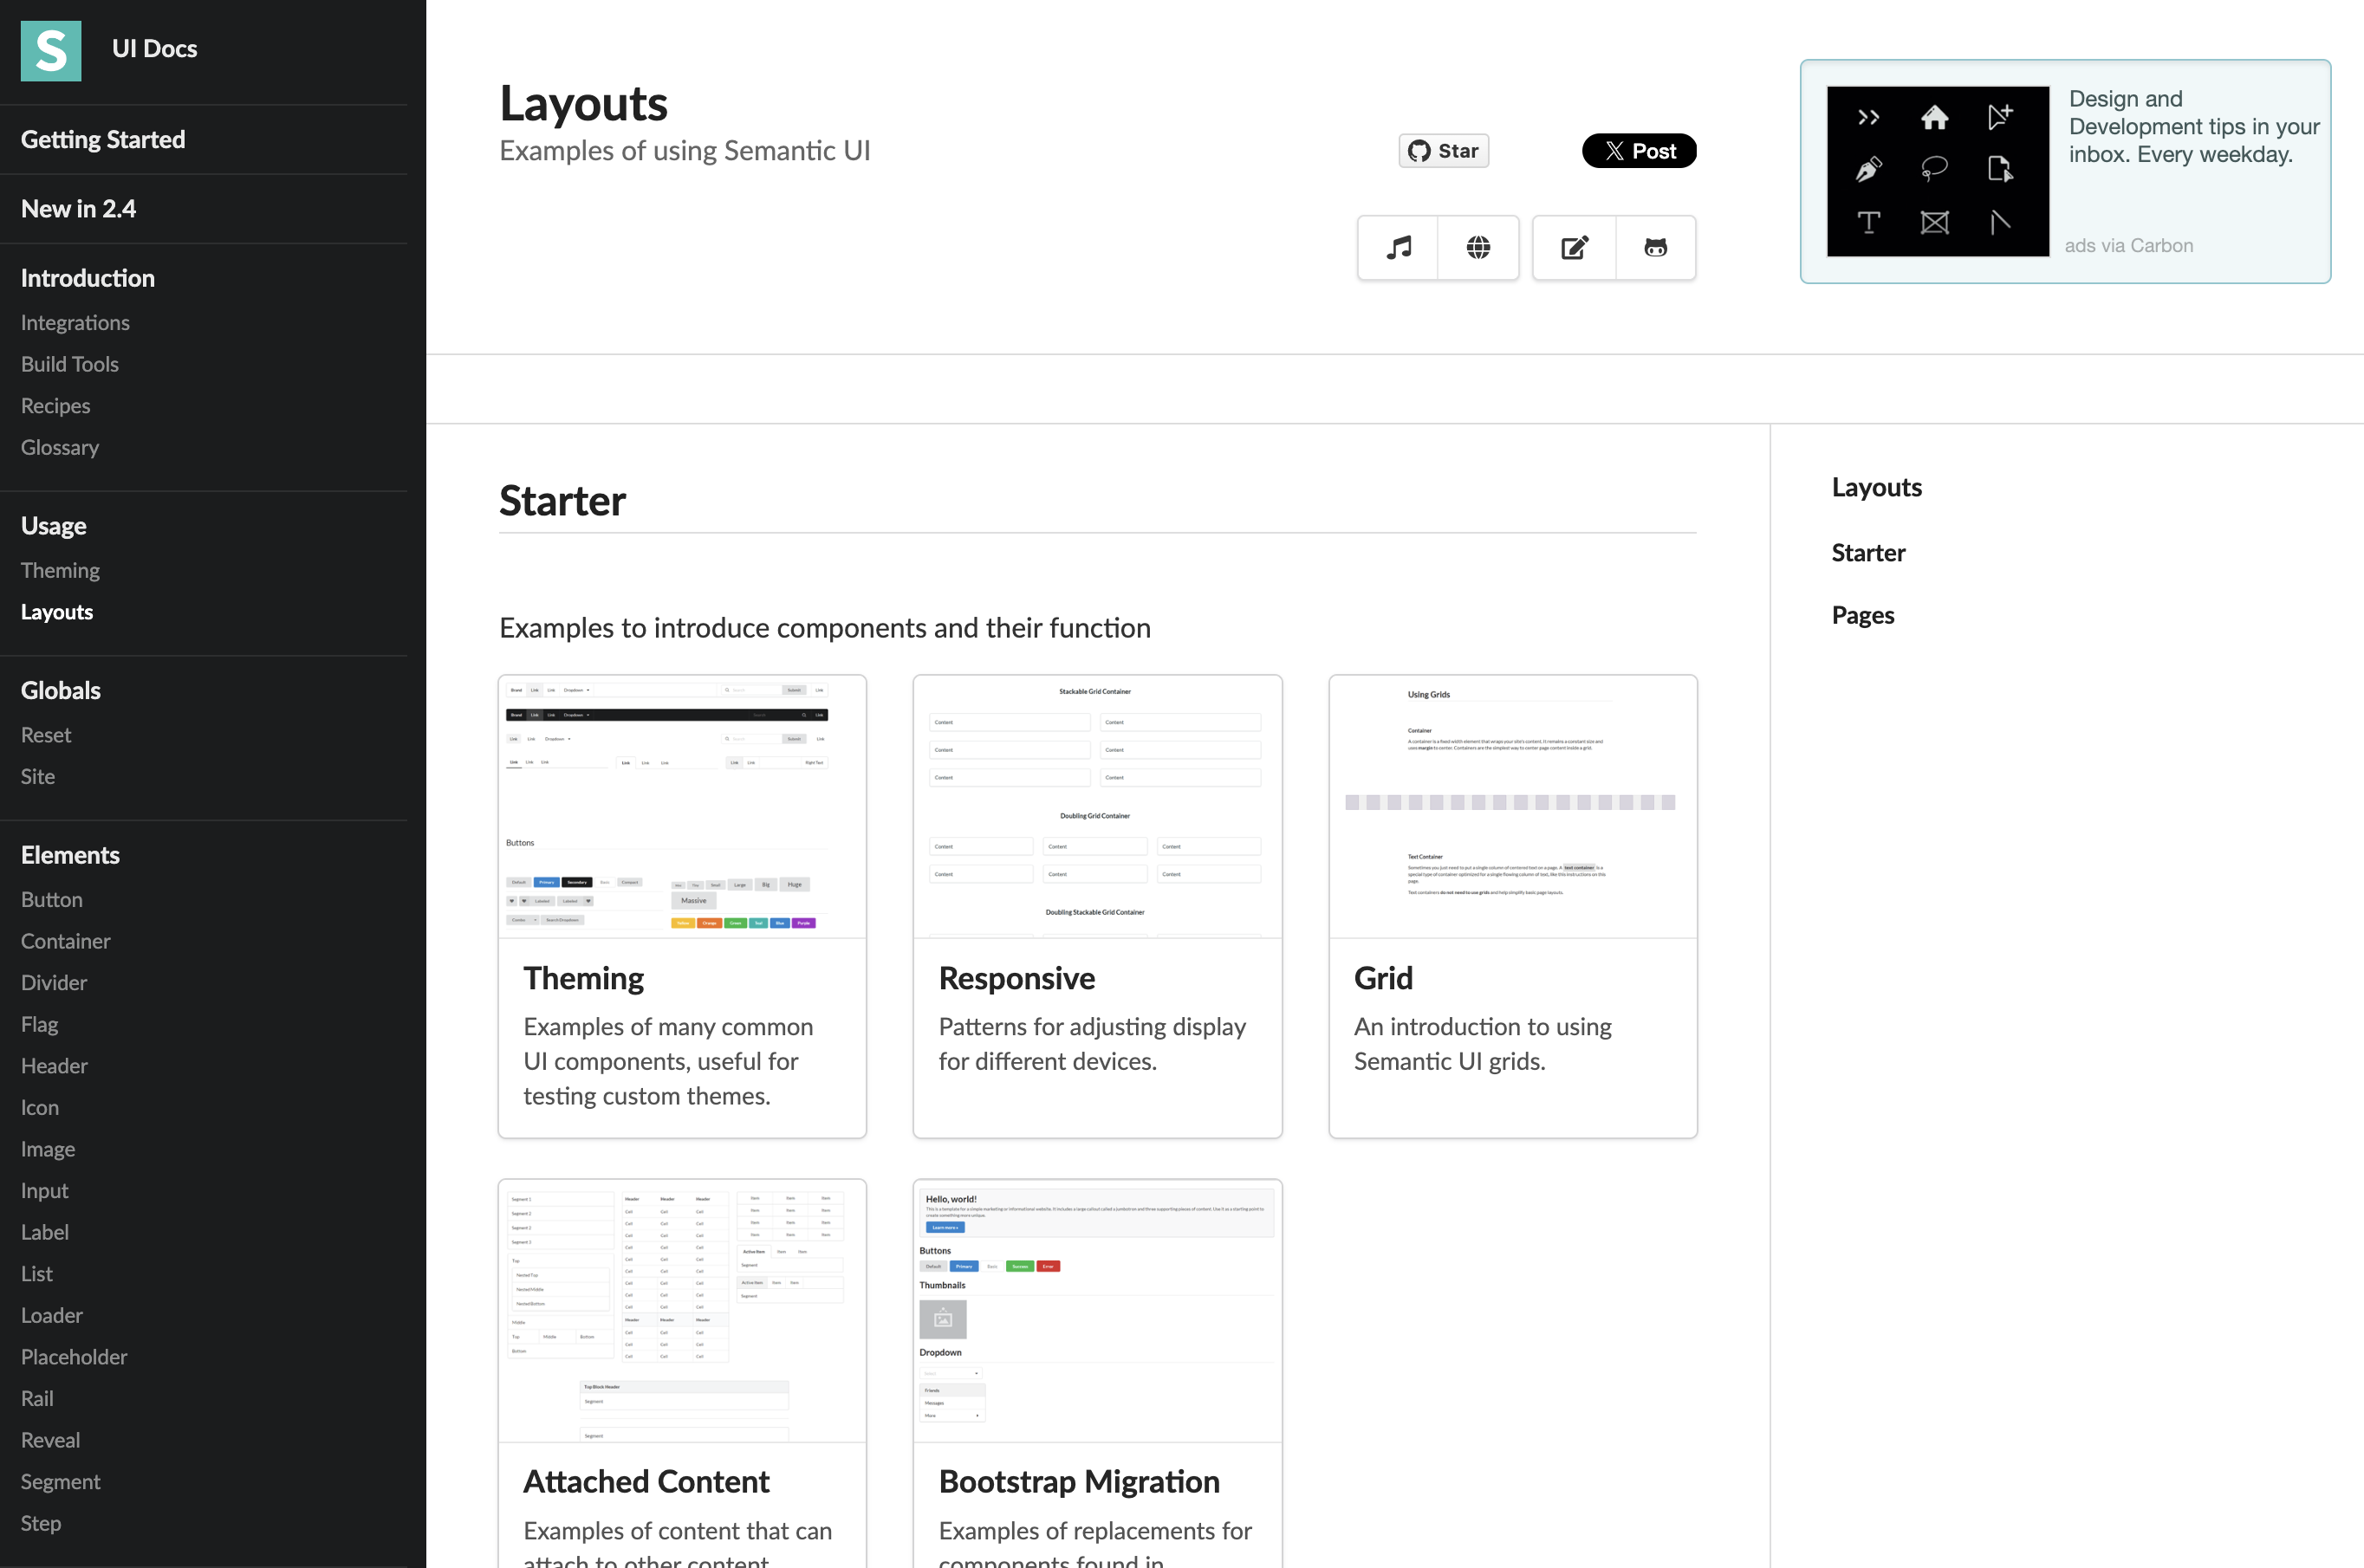Open Recipes in the sidebar
2364x1568 pixels.
(56, 406)
